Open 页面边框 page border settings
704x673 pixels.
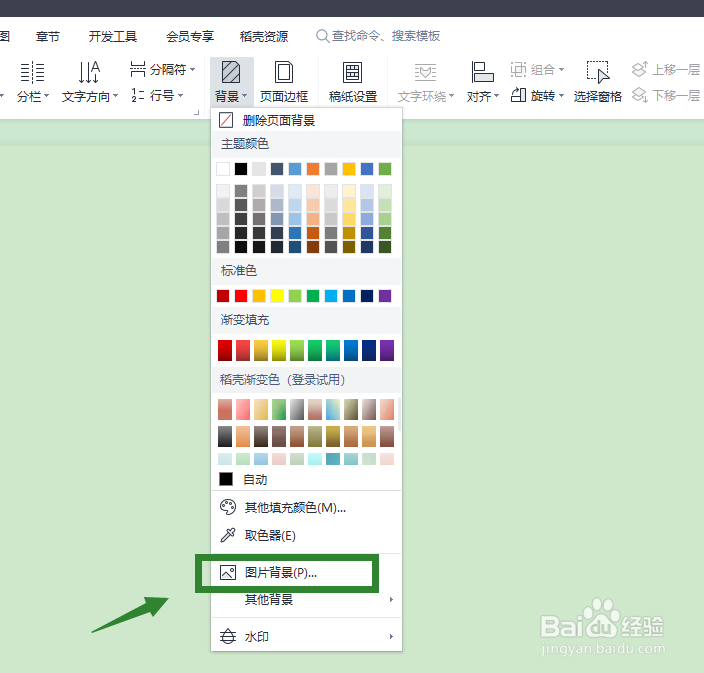pos(284,82)
